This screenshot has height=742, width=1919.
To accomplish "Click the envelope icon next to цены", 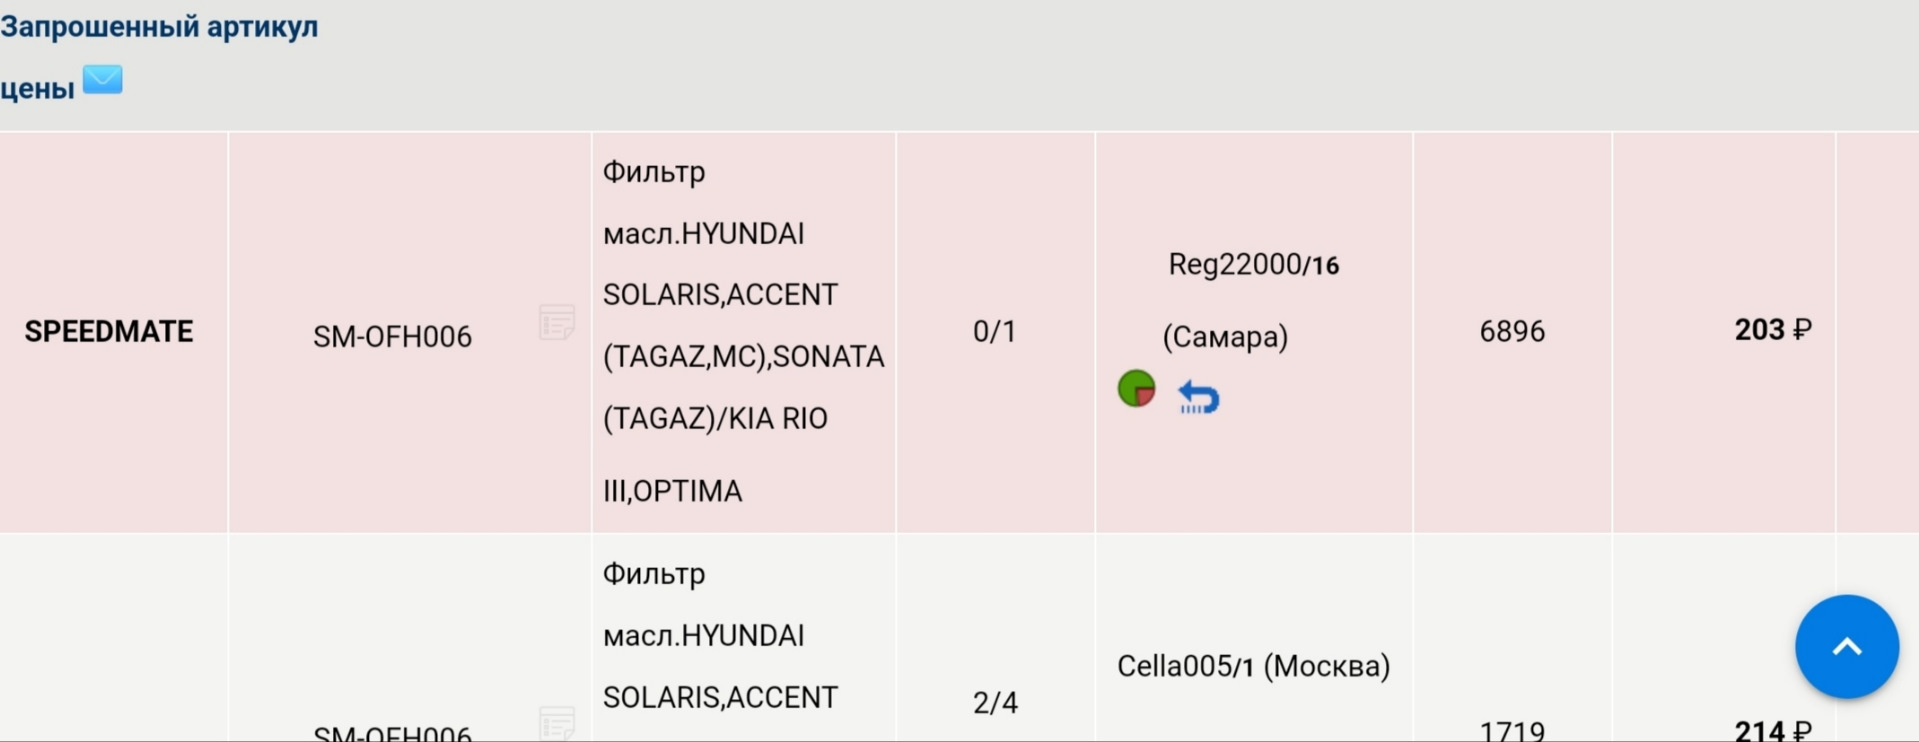I will click(102, 80).
